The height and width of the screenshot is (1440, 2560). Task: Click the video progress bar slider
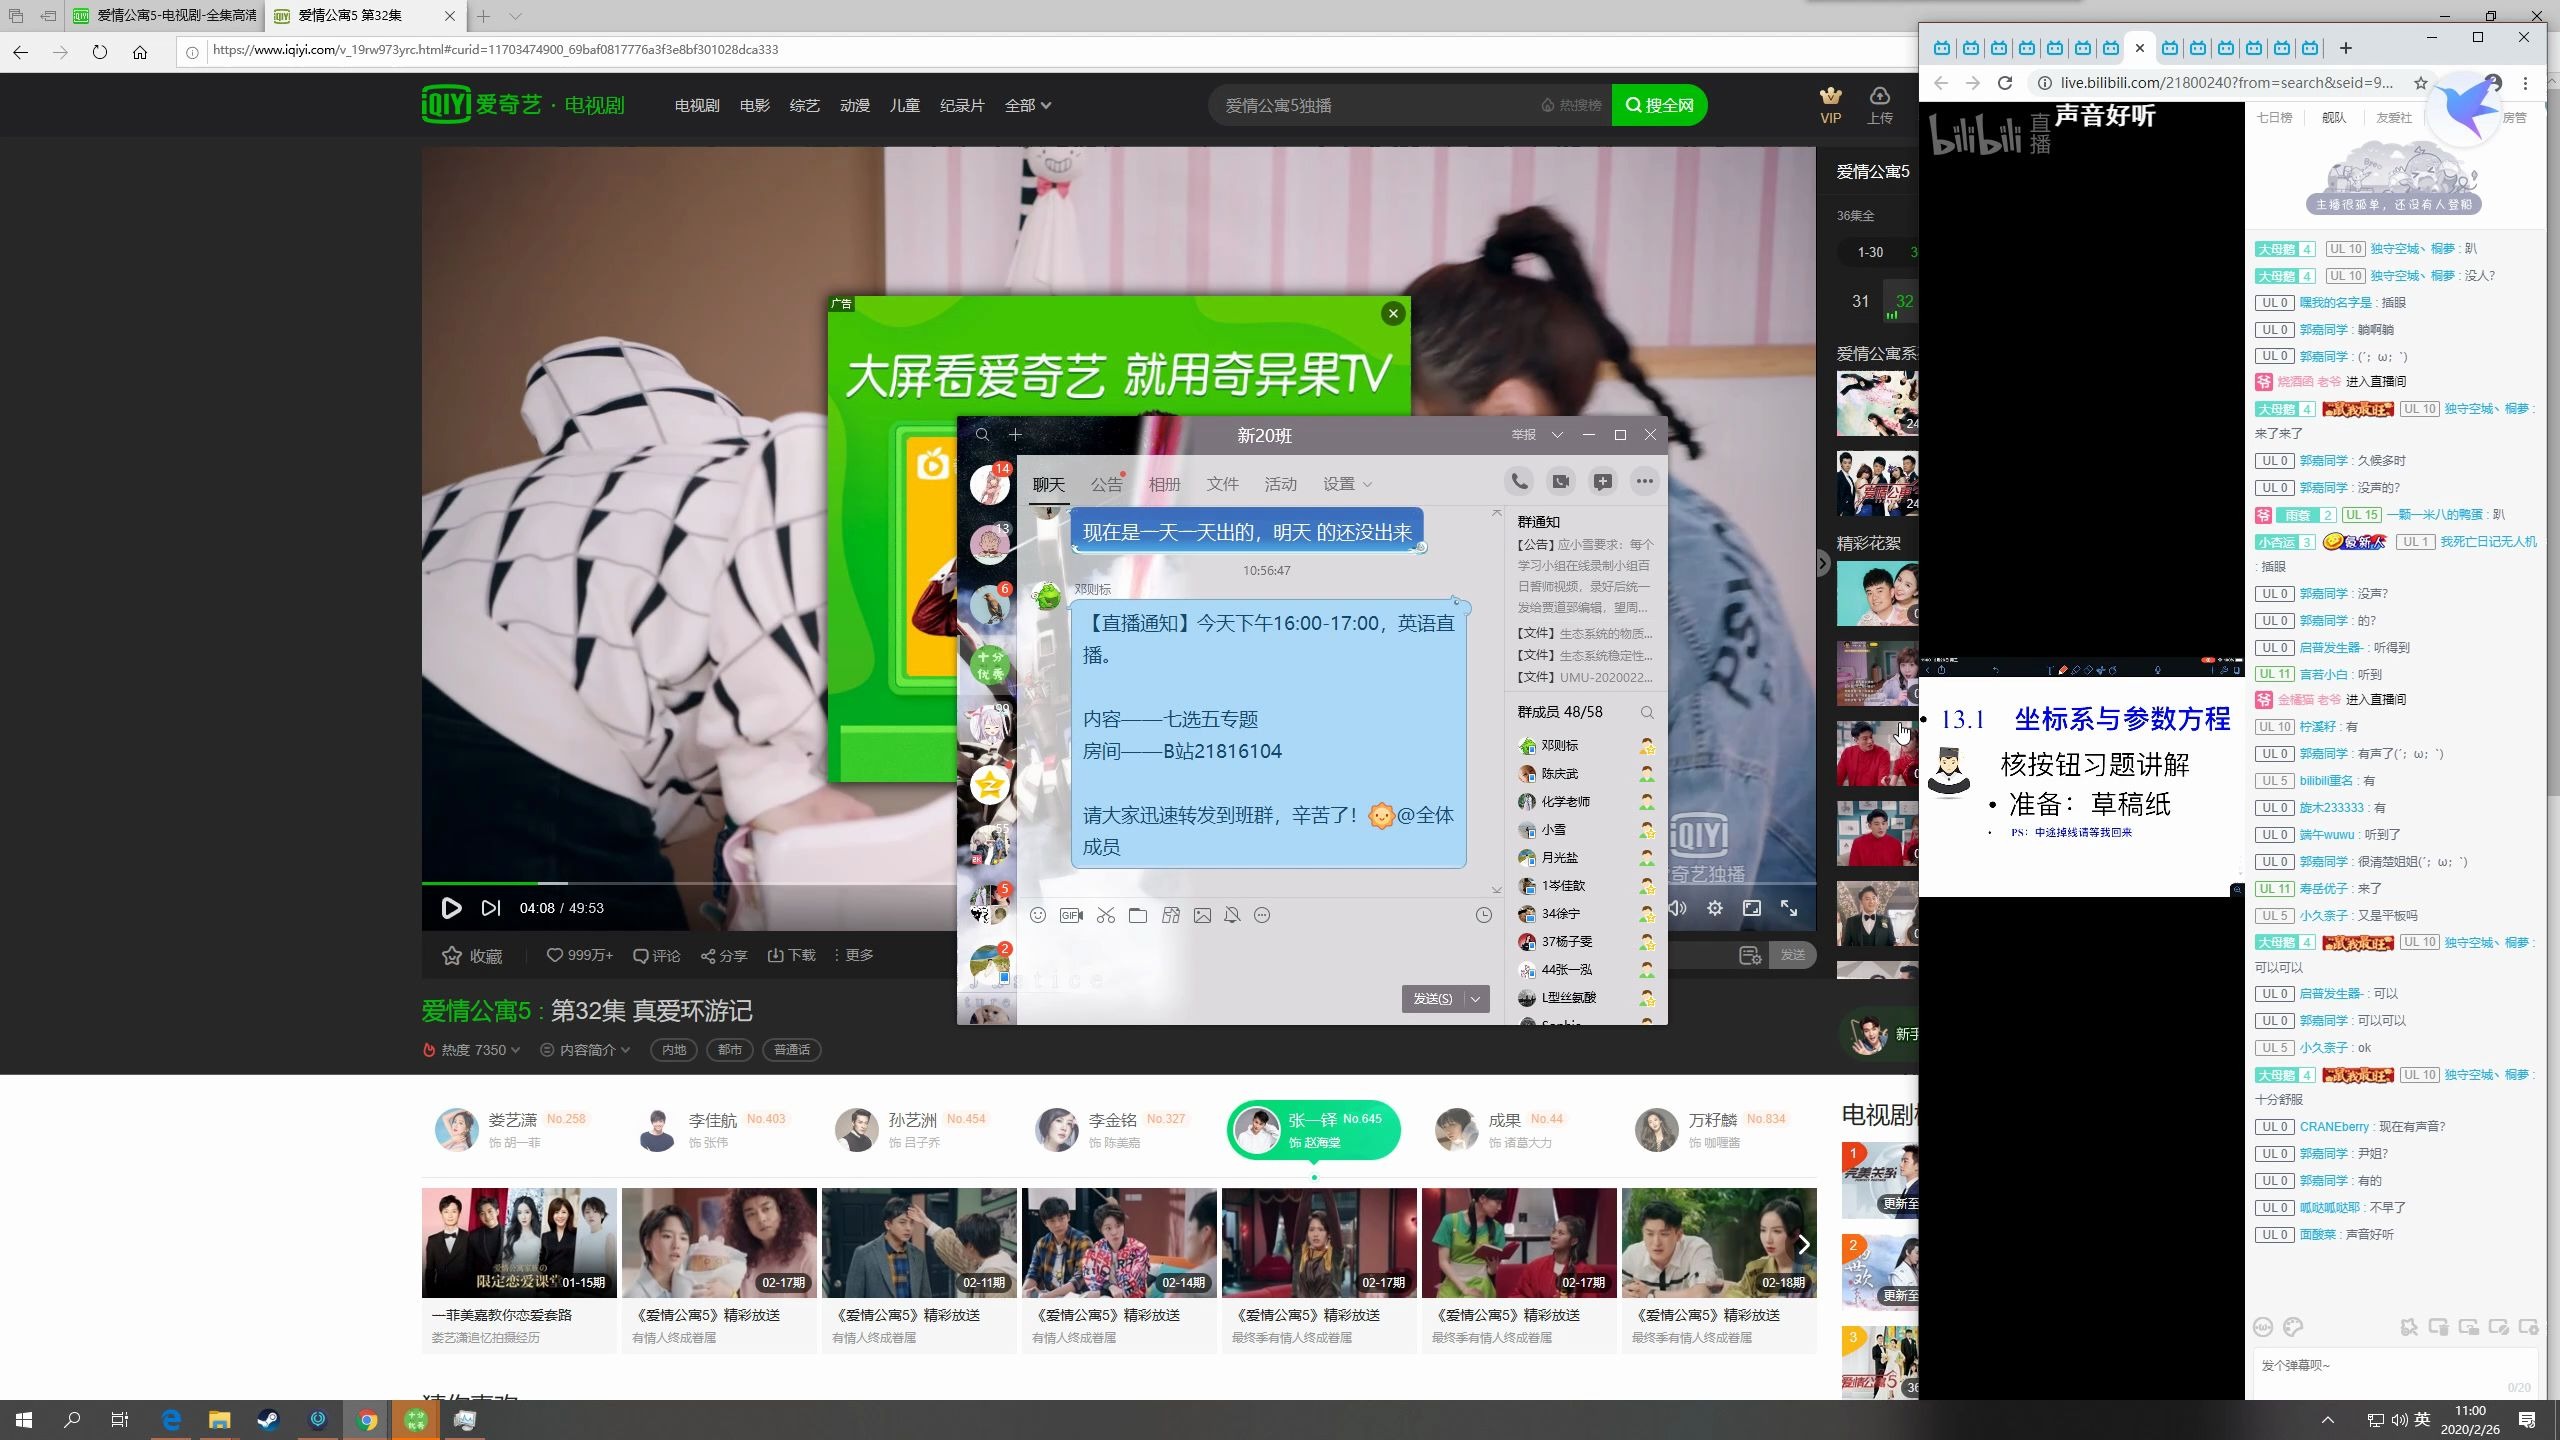[x=540, y=884]
